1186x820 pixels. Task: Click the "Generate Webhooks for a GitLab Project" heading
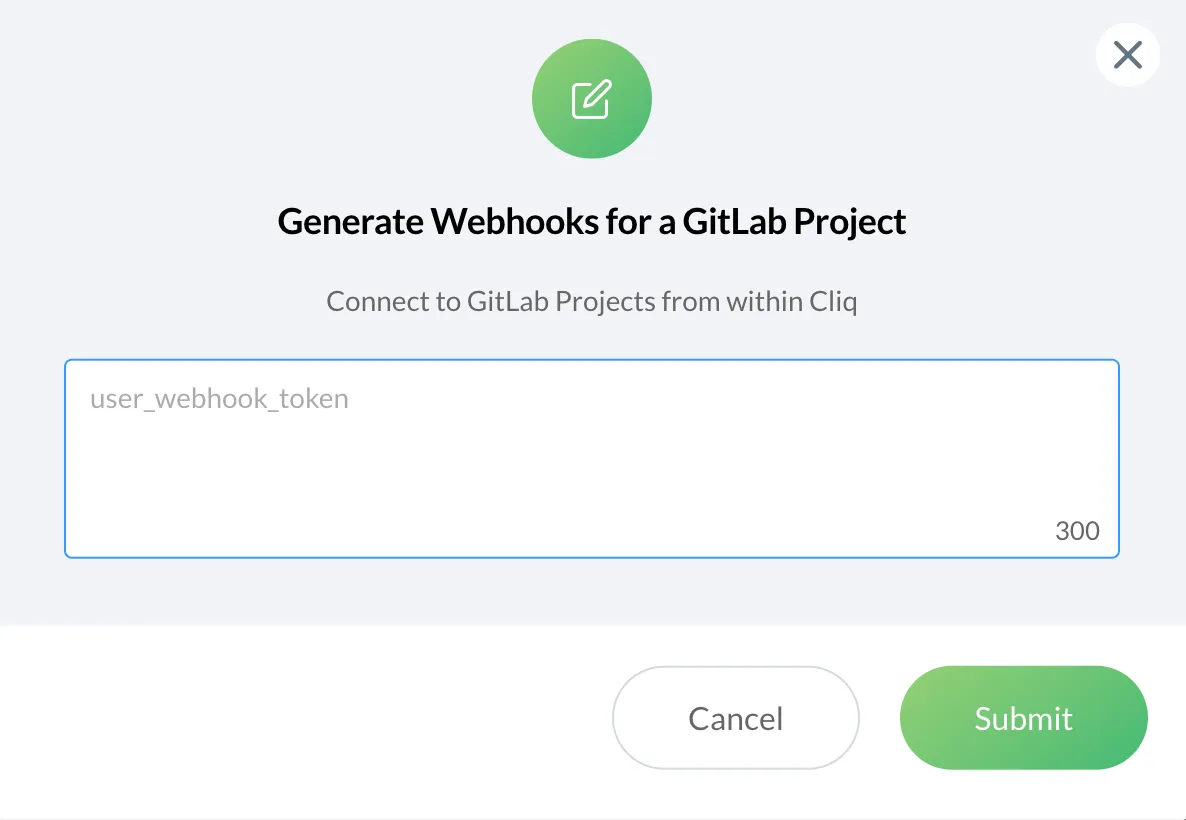[591, 221]
